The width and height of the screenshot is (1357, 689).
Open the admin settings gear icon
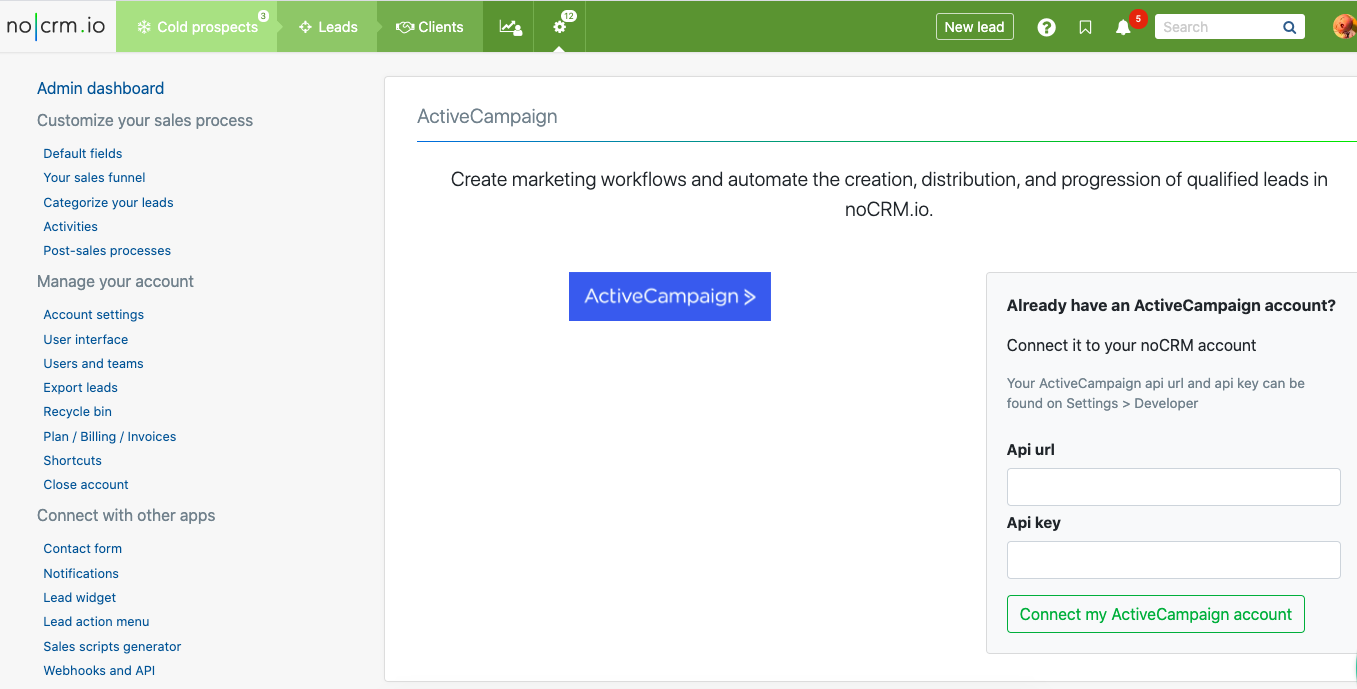point(560,27)
